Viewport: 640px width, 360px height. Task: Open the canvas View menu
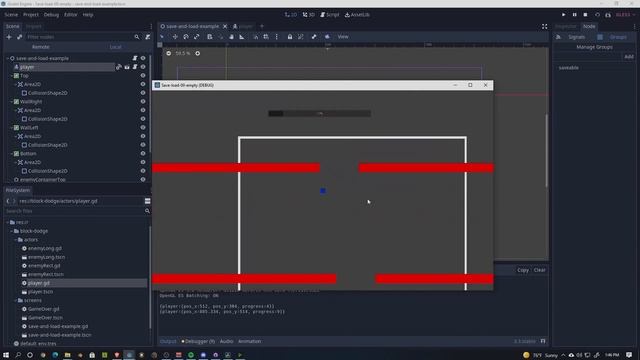point(343,37)
